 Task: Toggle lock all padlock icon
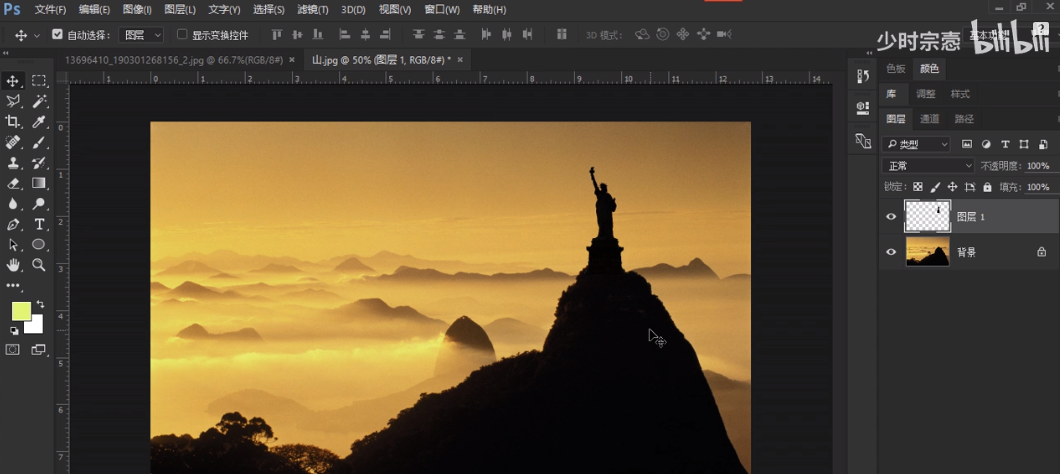[987, 187]
